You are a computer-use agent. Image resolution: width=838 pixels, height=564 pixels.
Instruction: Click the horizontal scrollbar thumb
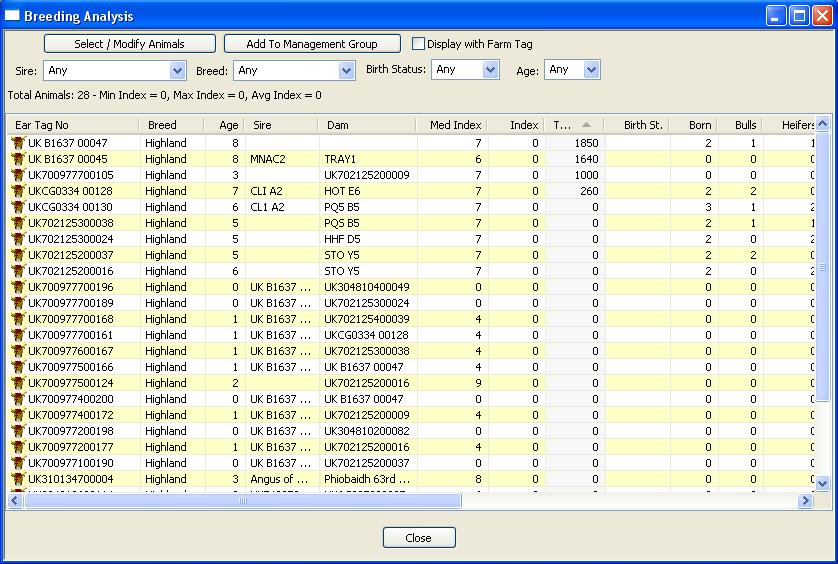point(240,501)
